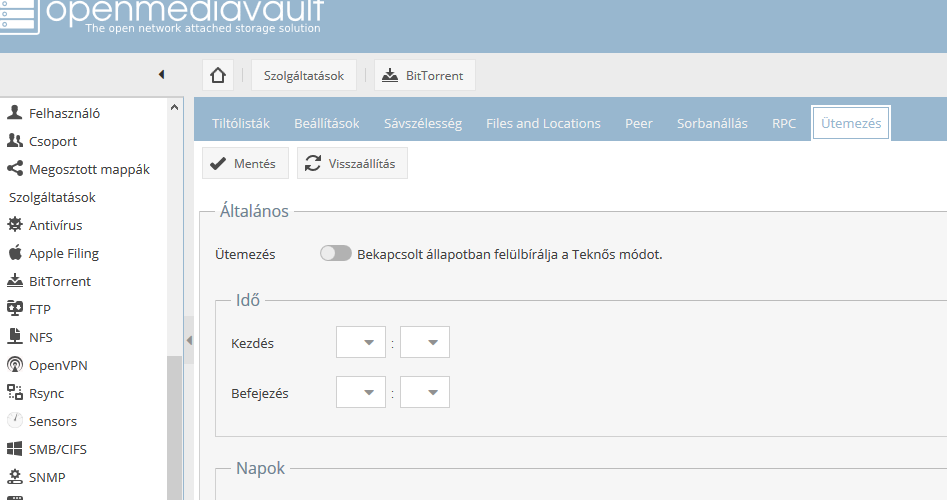
Task: Collapse navigation panel via splitter arrow
Action: click(x=189, y=340)
